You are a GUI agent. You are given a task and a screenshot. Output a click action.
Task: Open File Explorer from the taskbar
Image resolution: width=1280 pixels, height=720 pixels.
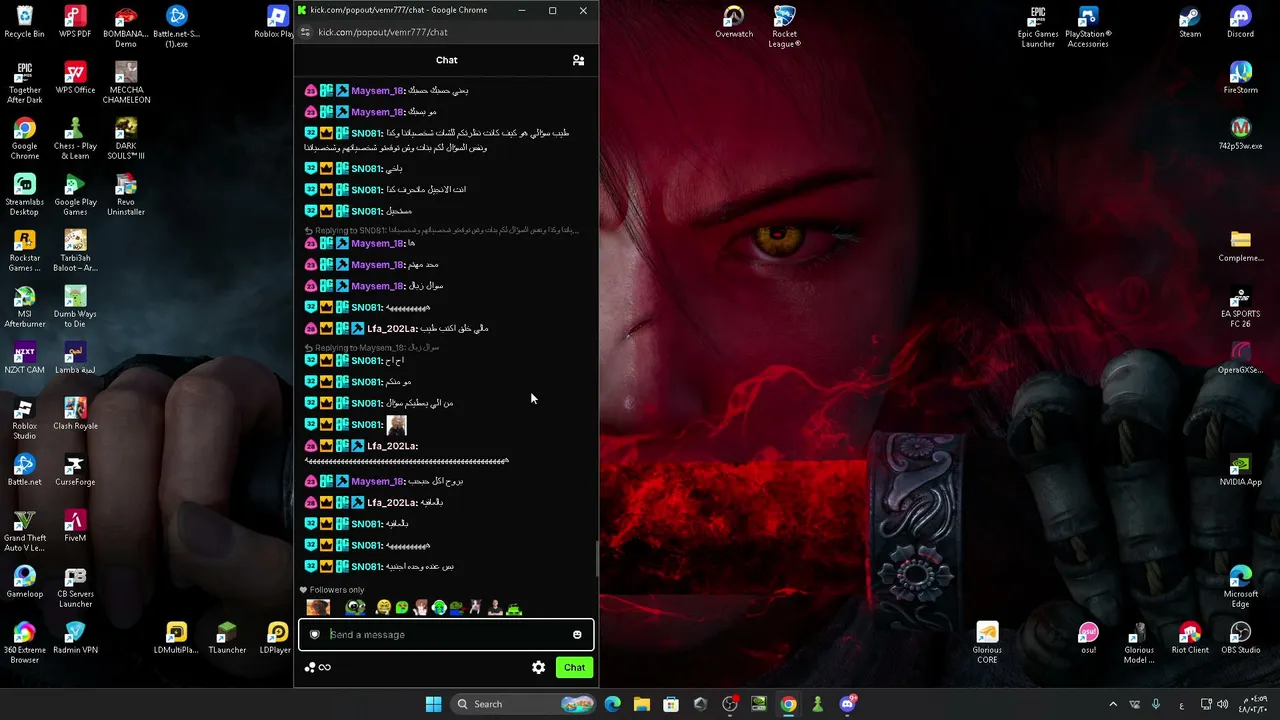tap(642, 704)
